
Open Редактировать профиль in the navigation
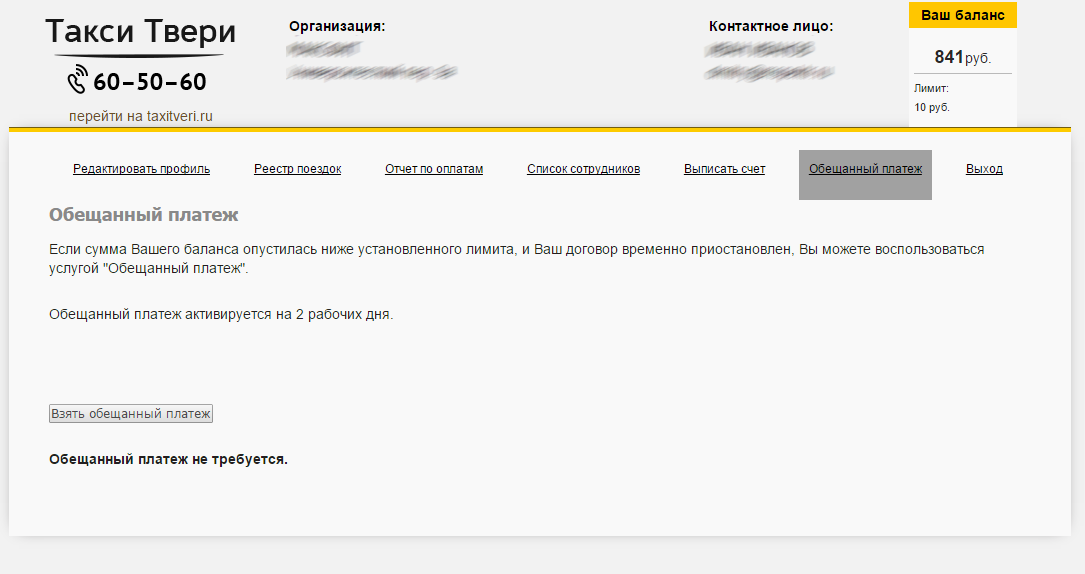pos(141,169)
